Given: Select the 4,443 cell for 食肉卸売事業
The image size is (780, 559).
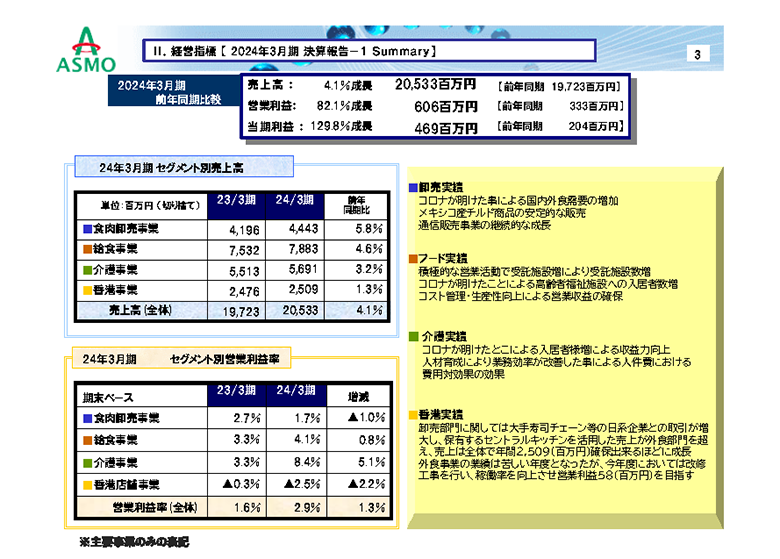Looking at the screenshot, I should click(294, 229).
